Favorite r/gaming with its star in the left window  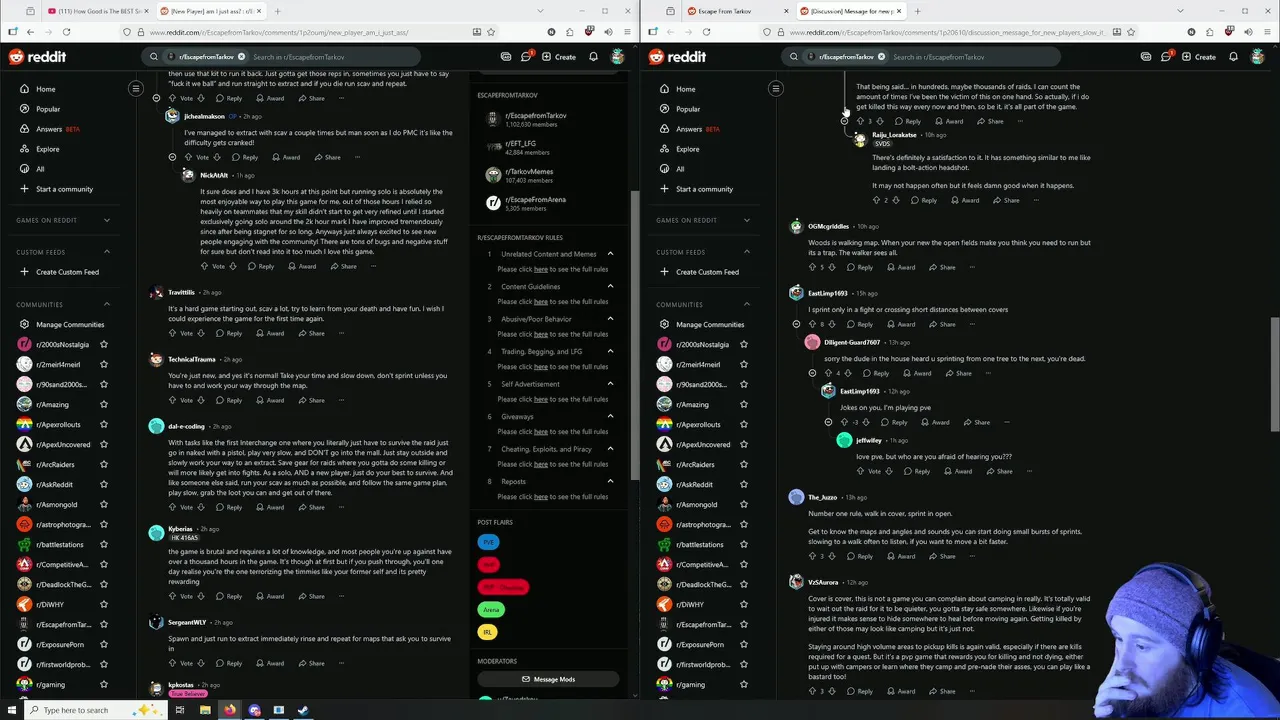coord(104,684)
